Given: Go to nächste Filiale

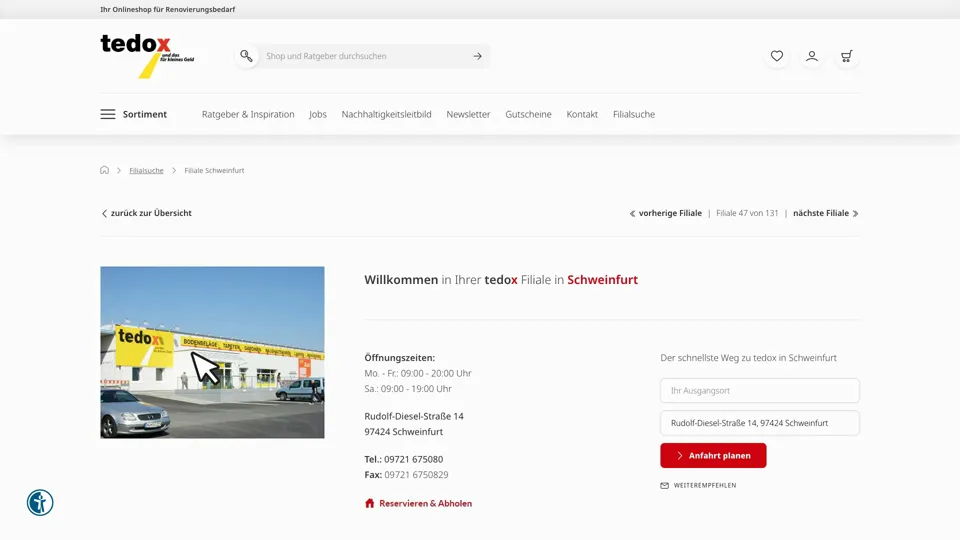Looking at the screenshot, I should point(826,213).
